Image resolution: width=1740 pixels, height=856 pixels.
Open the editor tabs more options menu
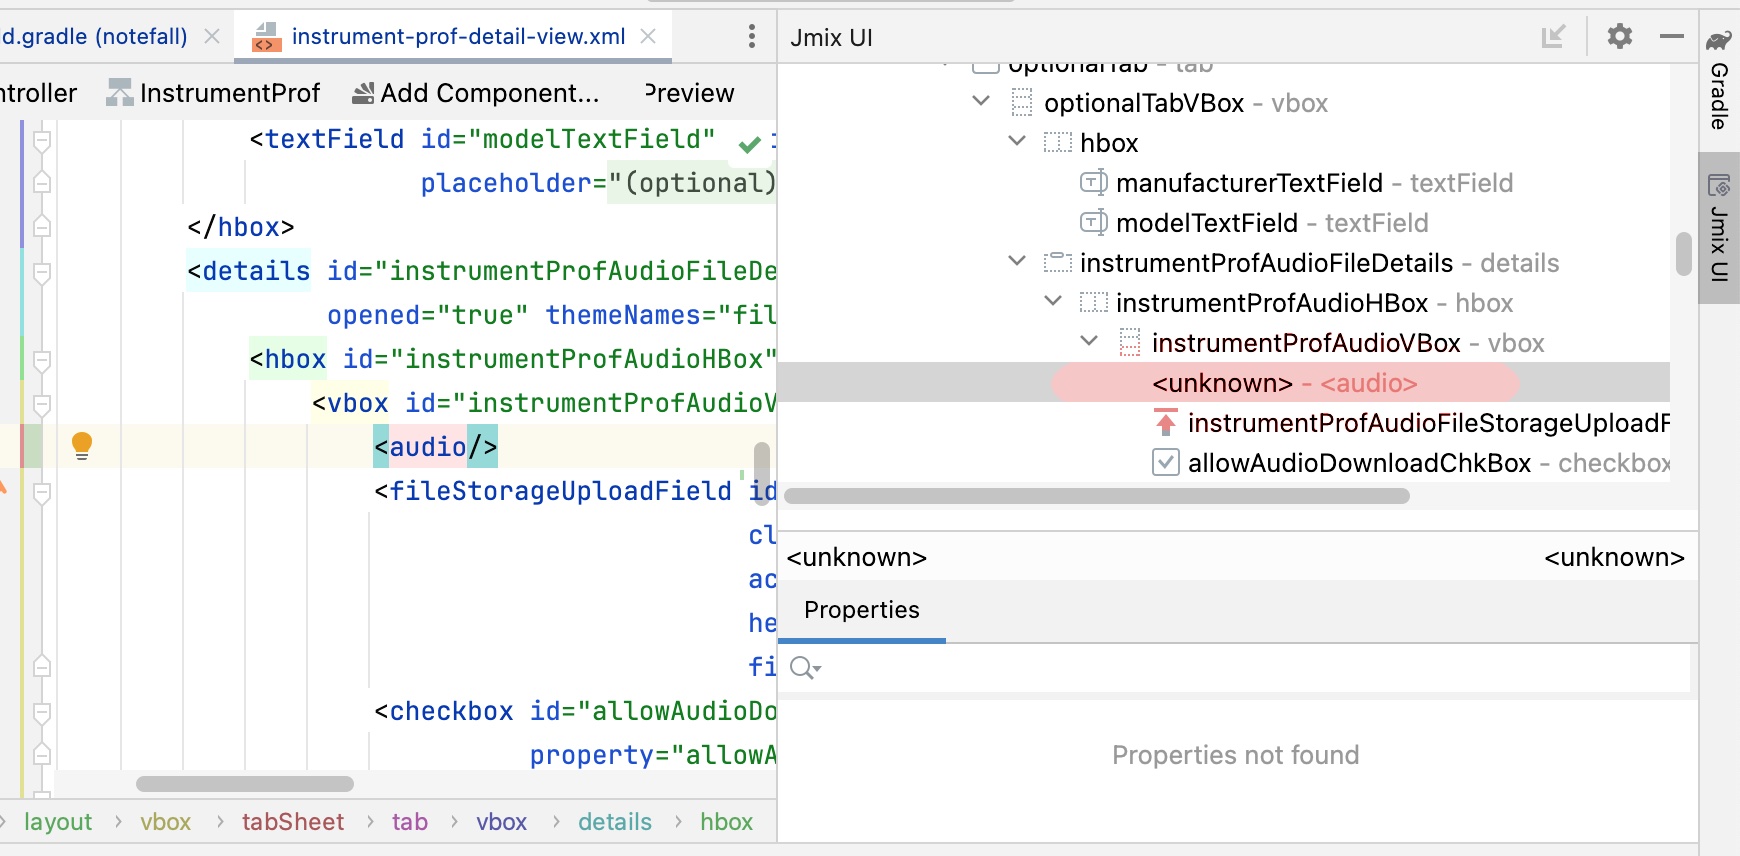752,37
